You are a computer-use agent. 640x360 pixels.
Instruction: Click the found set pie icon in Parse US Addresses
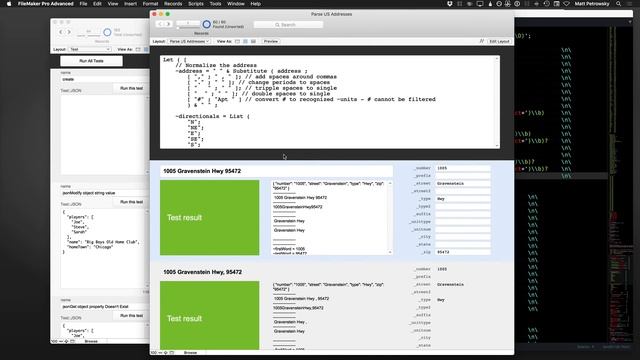pos(207,24)
